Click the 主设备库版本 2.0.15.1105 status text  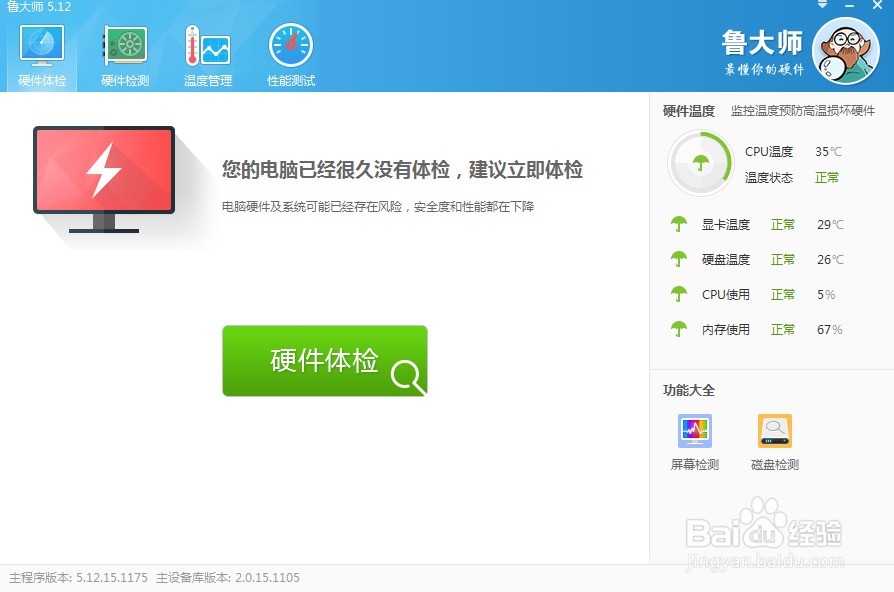227,578
